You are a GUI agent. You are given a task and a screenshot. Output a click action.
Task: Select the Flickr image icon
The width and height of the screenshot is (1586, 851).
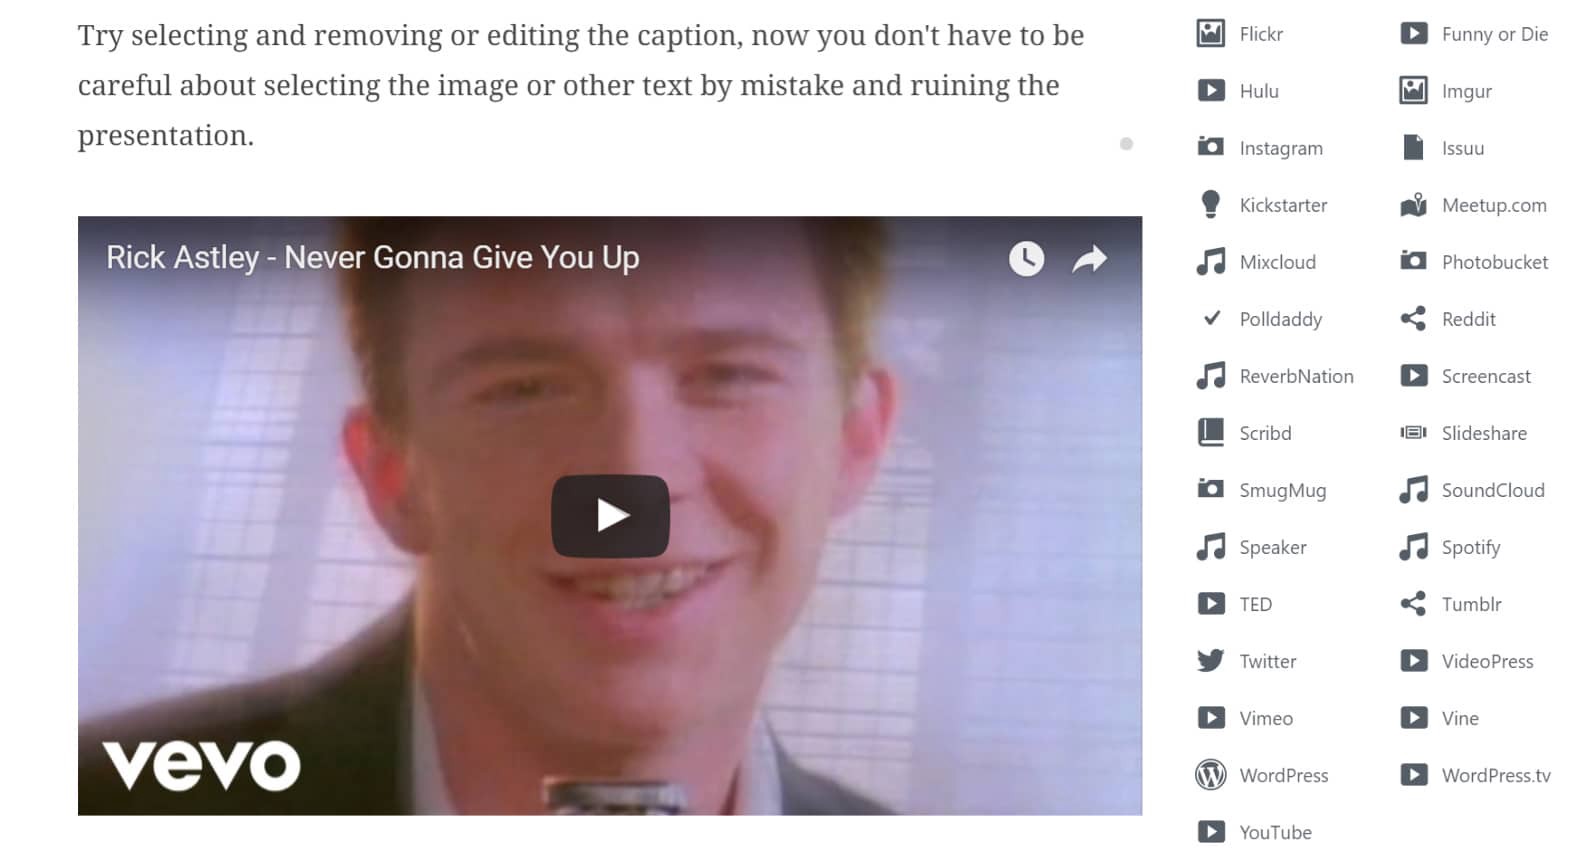click(1211, 33)
